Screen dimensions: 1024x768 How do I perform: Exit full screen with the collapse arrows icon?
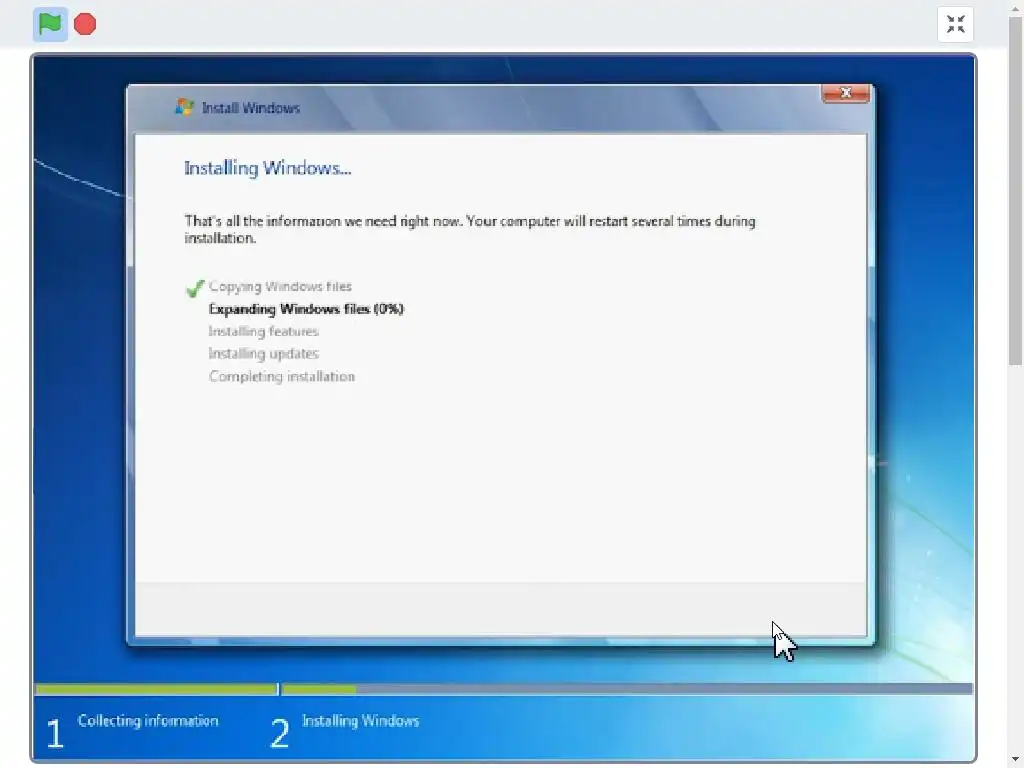(x=955, y=24)
